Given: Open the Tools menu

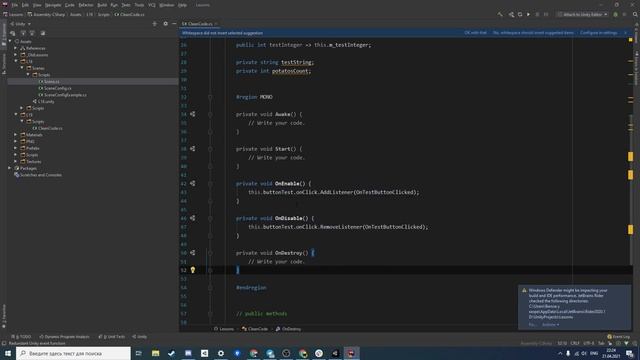Looking at the screenshot, I should pos(140,5).
